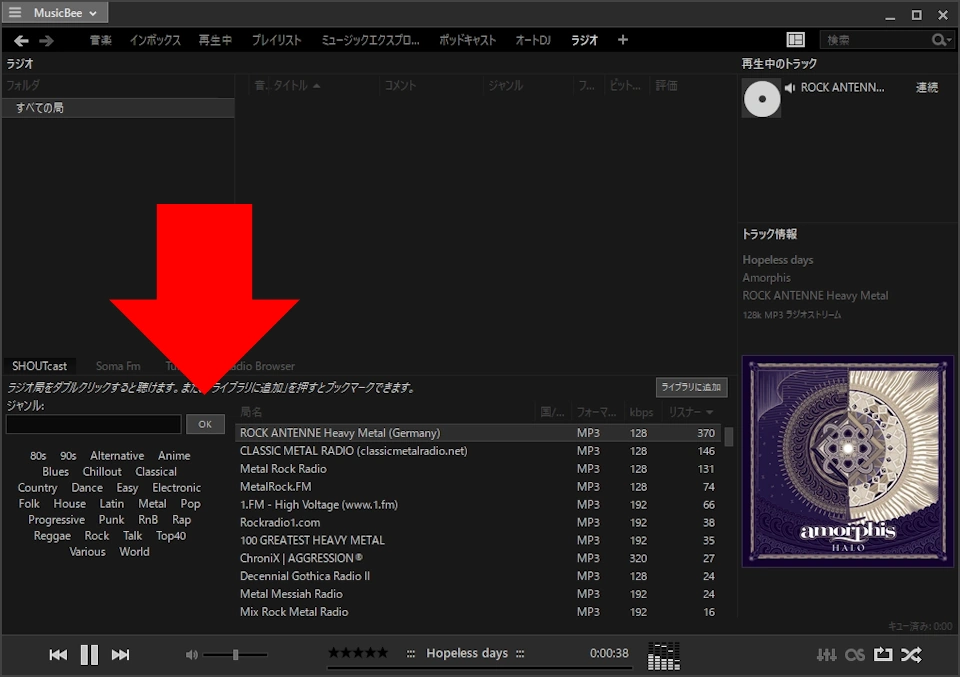Switch to the Soma Fm tab
This screenshot has width=960, height=677.
point(118,365)
